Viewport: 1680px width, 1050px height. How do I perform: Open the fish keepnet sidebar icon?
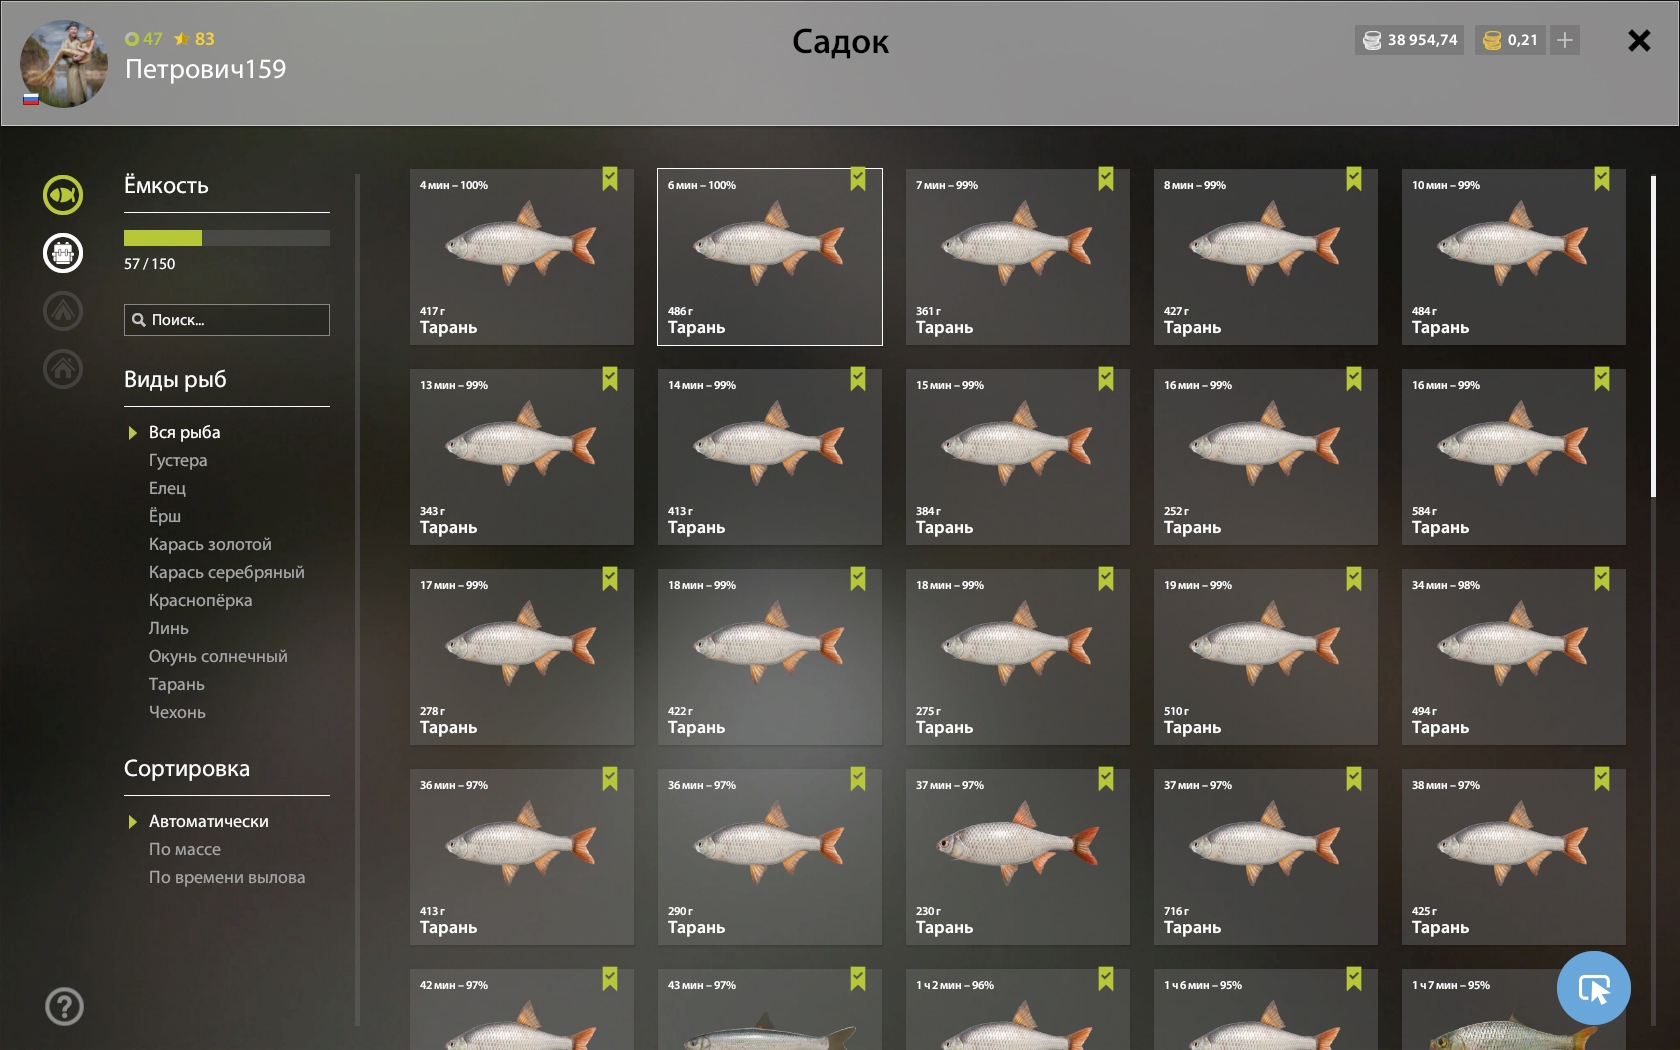click(63, 195)
